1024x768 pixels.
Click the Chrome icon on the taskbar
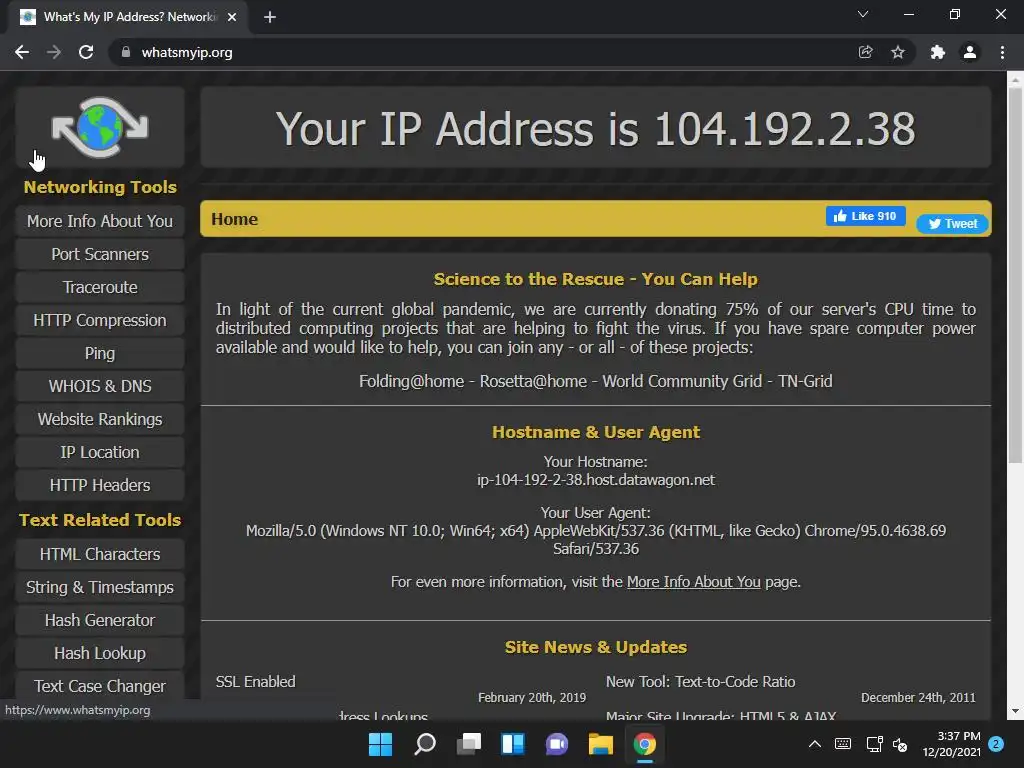click(645, 744)
